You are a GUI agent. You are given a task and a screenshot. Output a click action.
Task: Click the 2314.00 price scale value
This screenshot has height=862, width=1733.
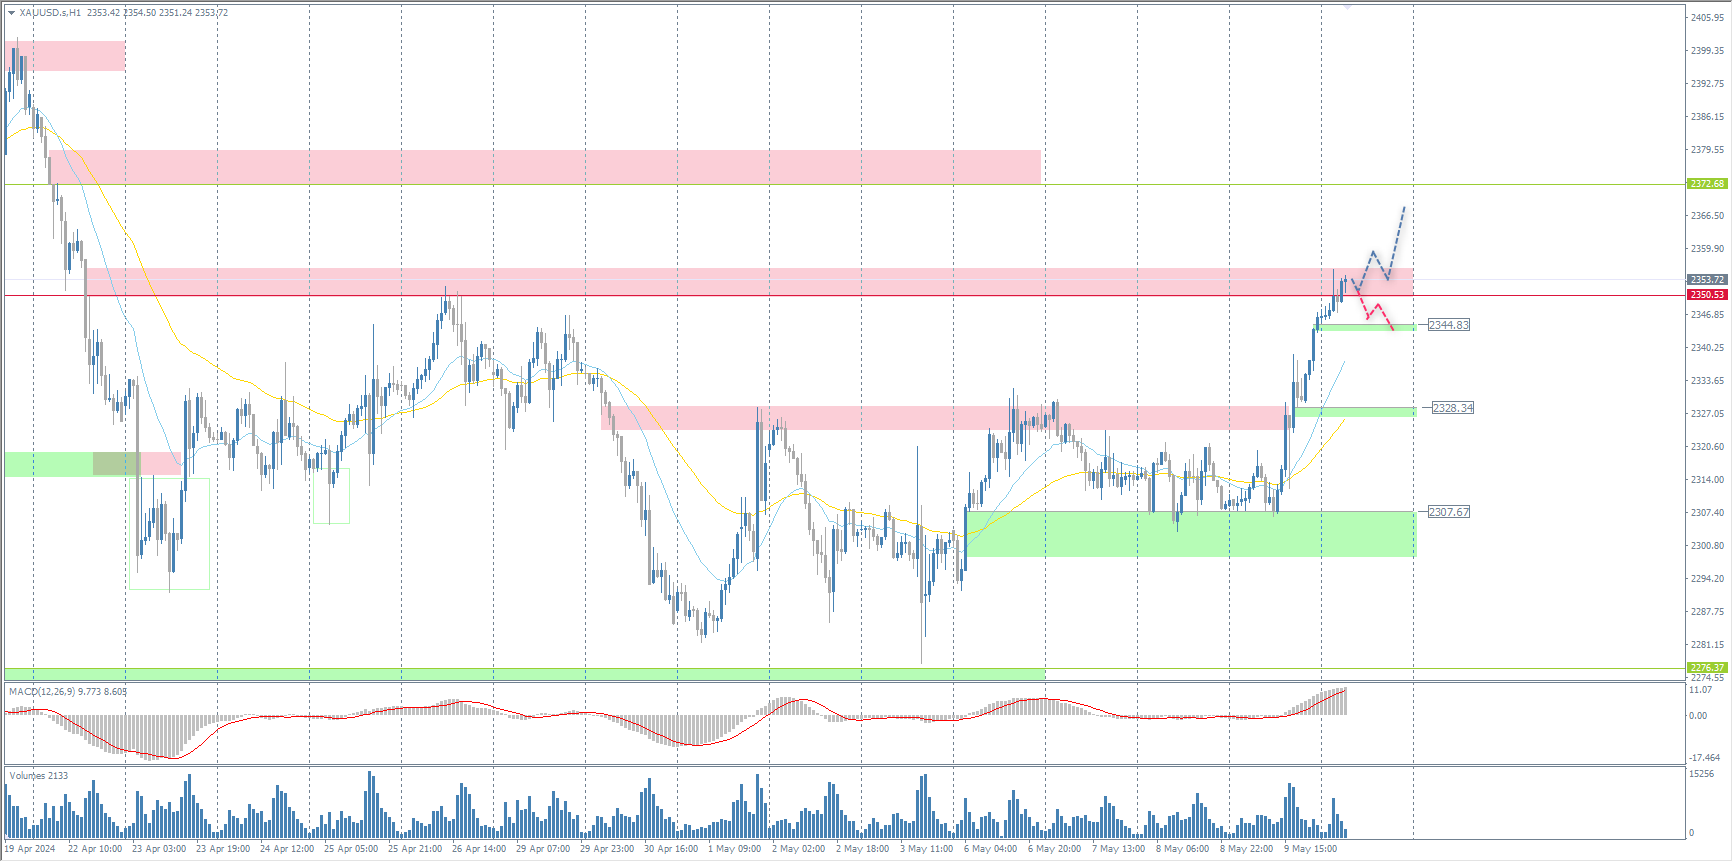click(1707, 480)
